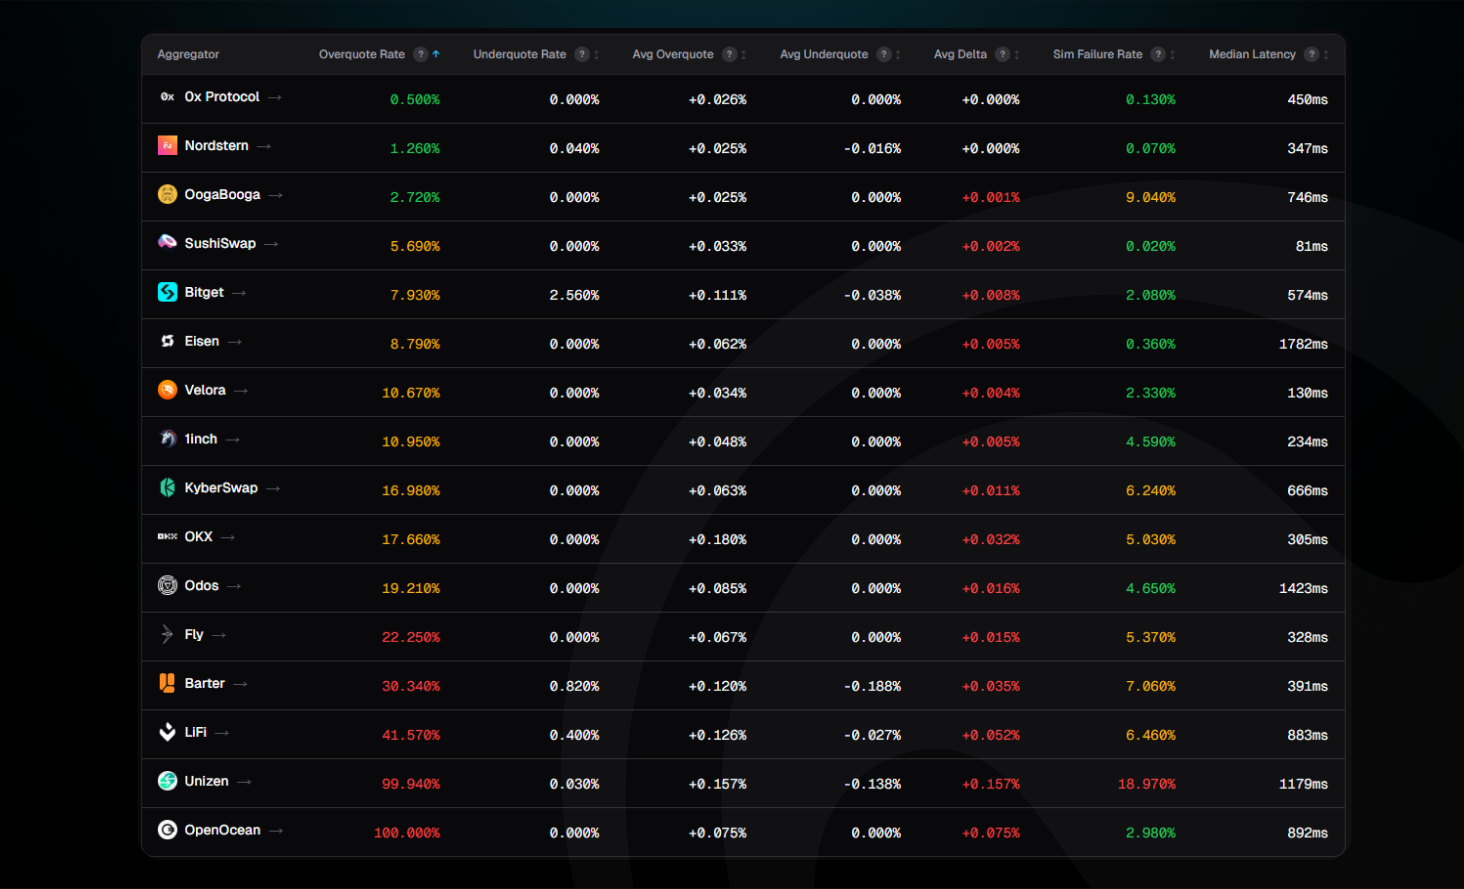Image resolution: width=1464 pixels, height=889 pixels.
Task: Follow the arrow next to LiFi
Action: (x=222, y=733)
